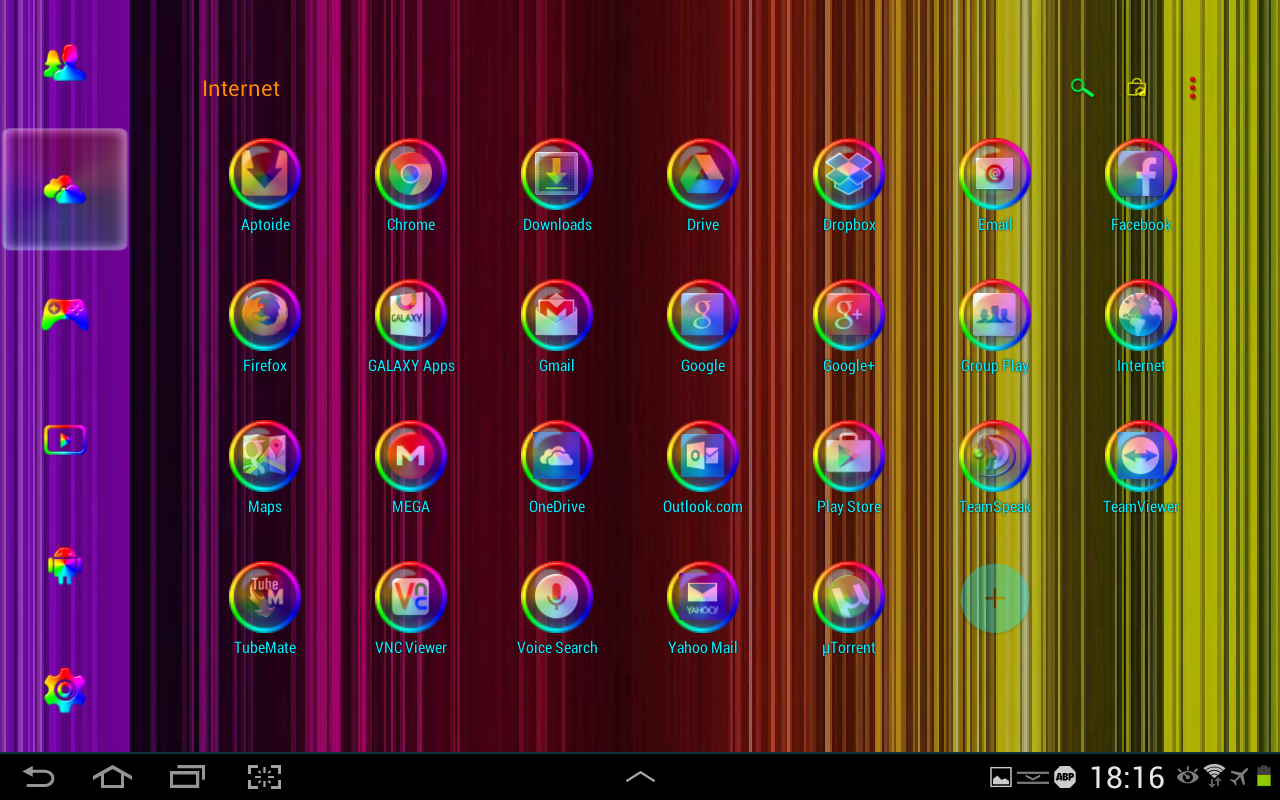
Task: Expand the bottom panel up-arrow
Action: [640, 776]
